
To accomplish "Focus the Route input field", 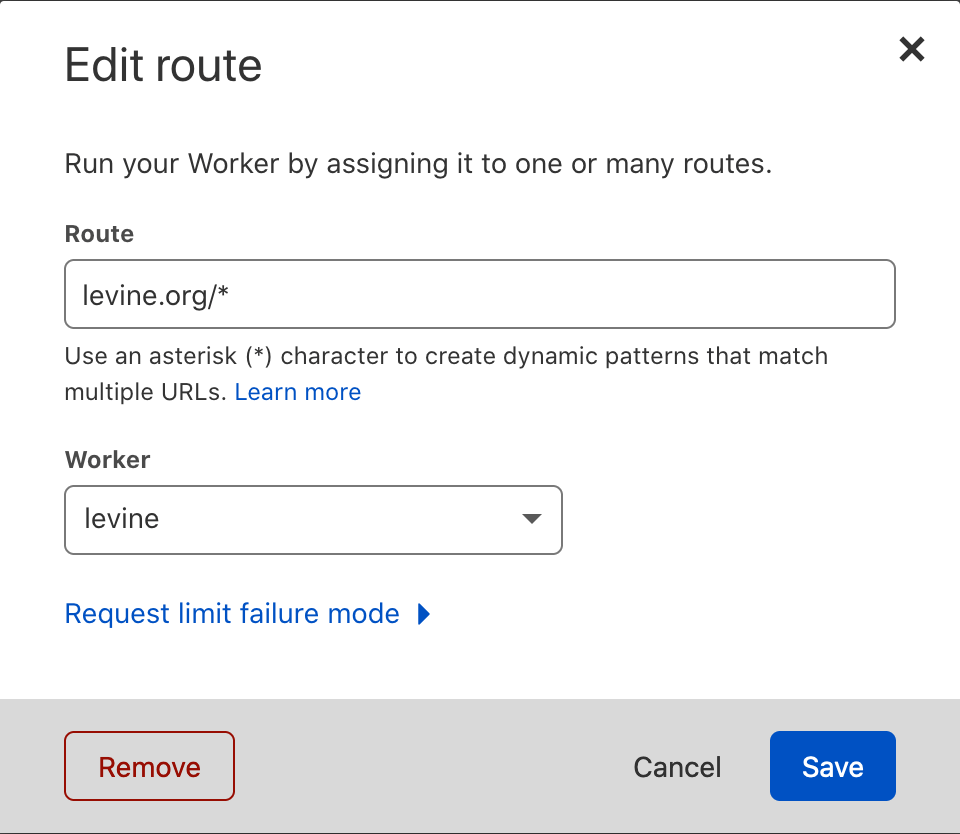I will click(x=479, y=294).
